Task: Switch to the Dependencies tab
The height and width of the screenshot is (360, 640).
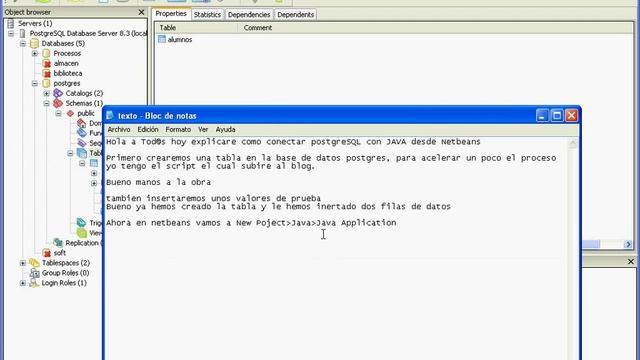Action: click(249, 15)
